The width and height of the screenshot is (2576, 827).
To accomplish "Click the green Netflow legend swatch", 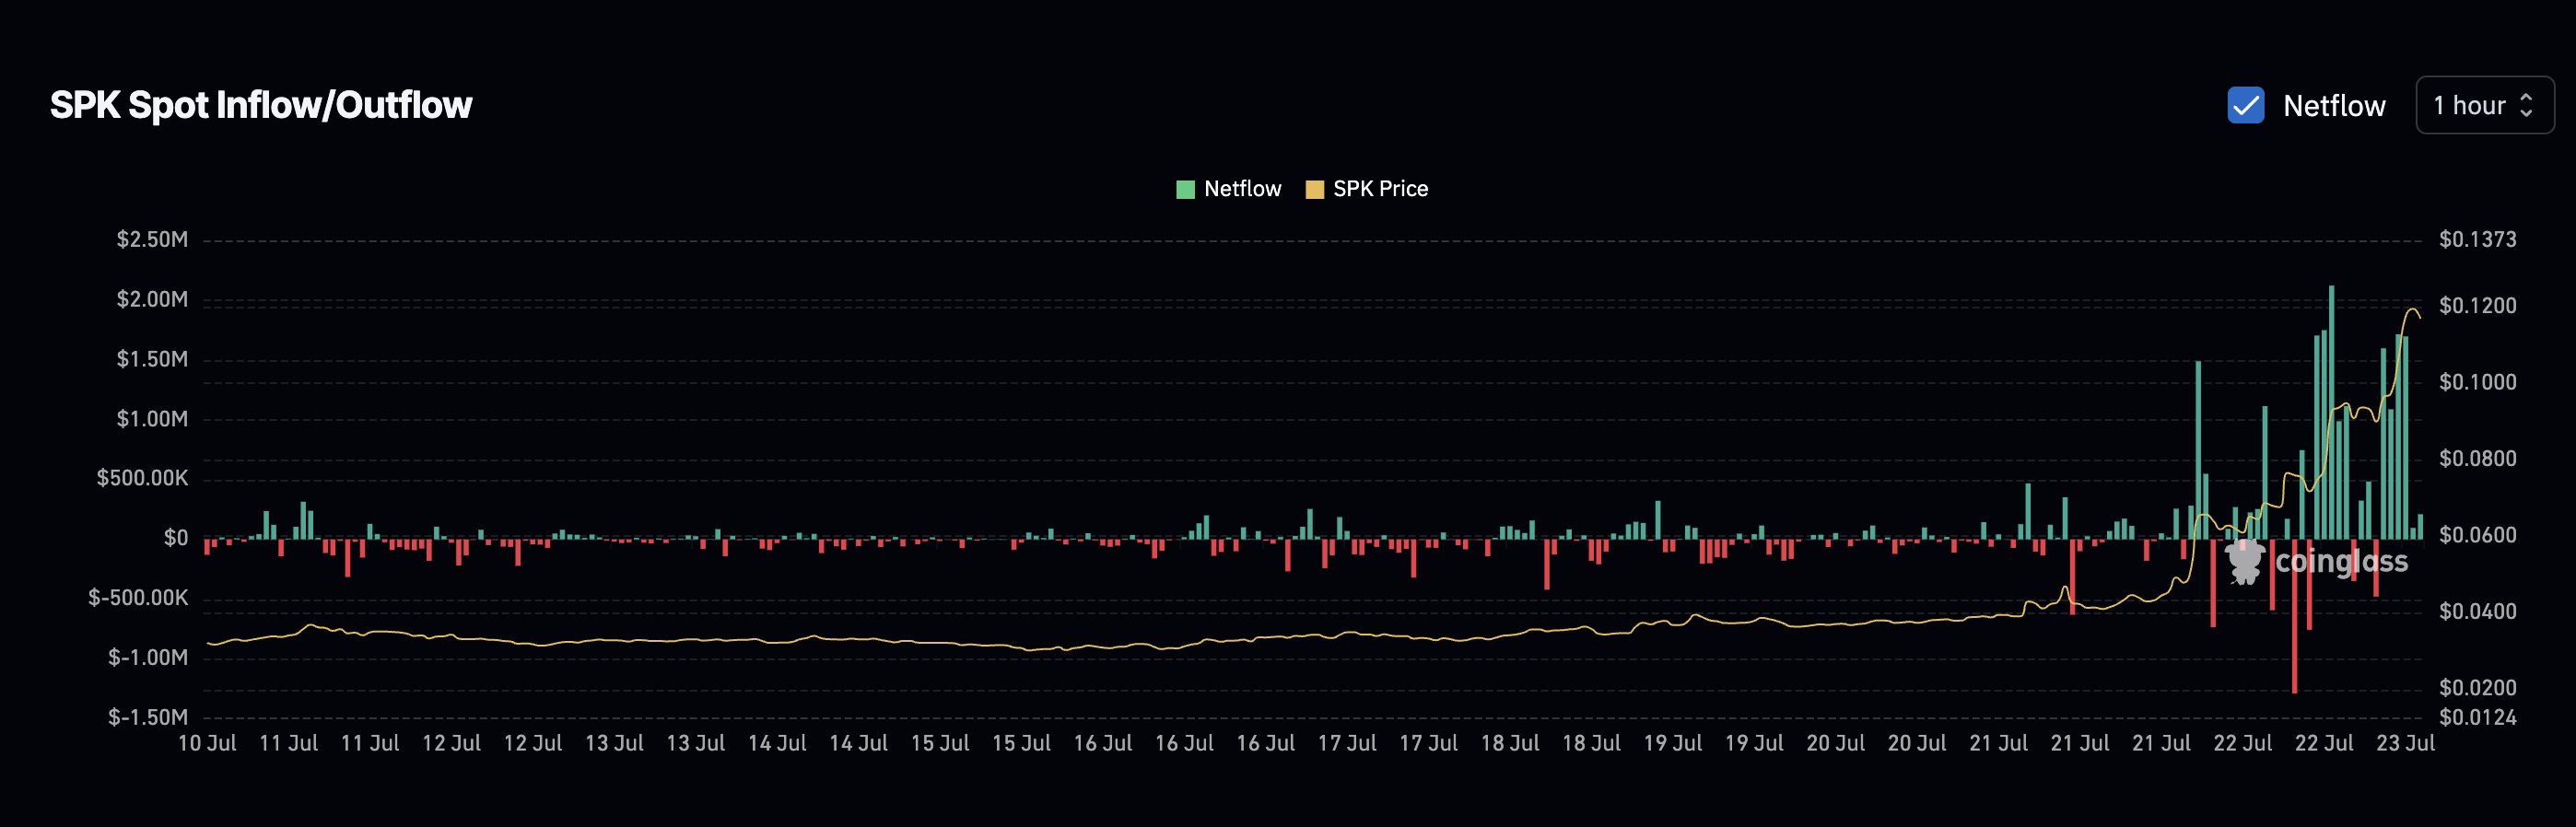I will (x=1185, y=189).
